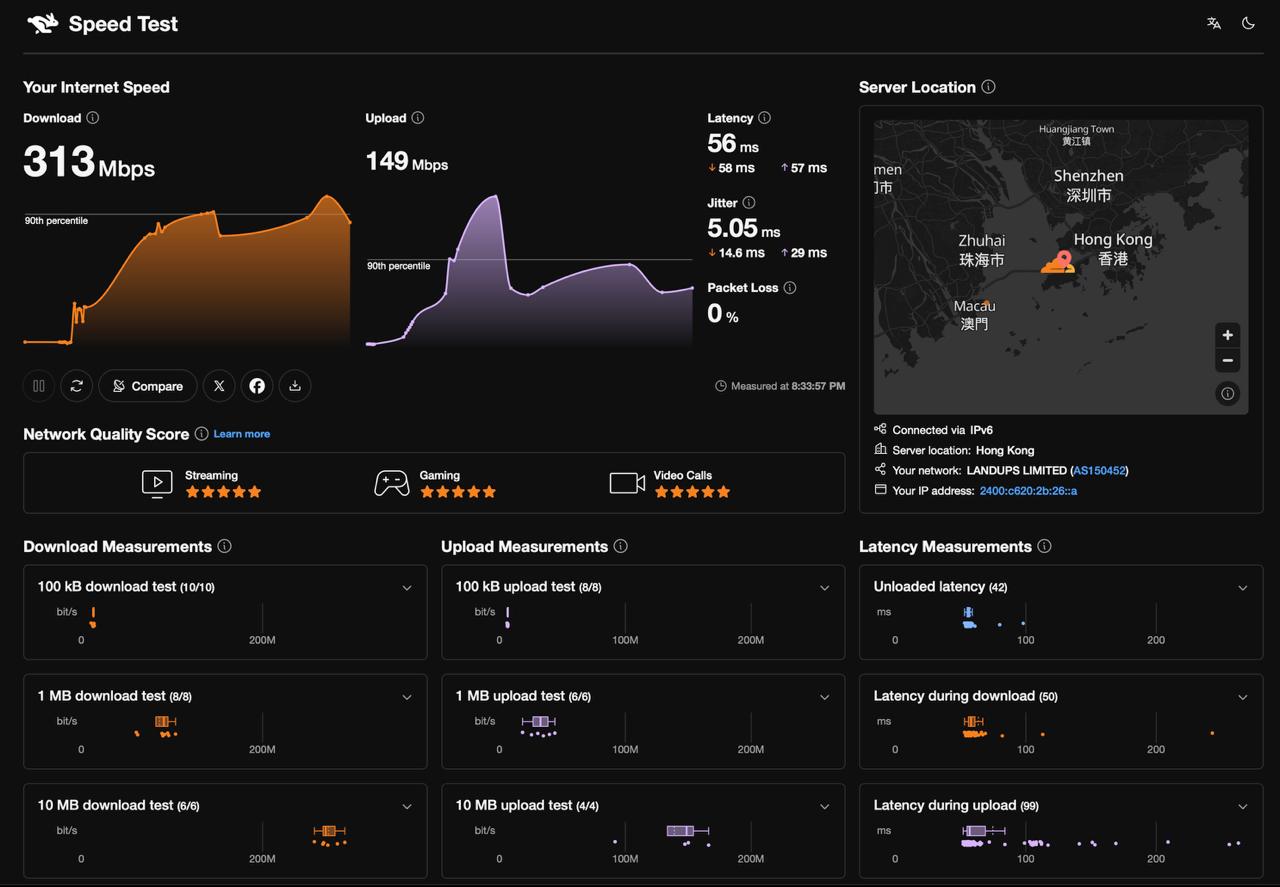This screenshot has width=1280, height=887.
Task: Click the Video Calls quality score
Action: (x=670, y=484)
